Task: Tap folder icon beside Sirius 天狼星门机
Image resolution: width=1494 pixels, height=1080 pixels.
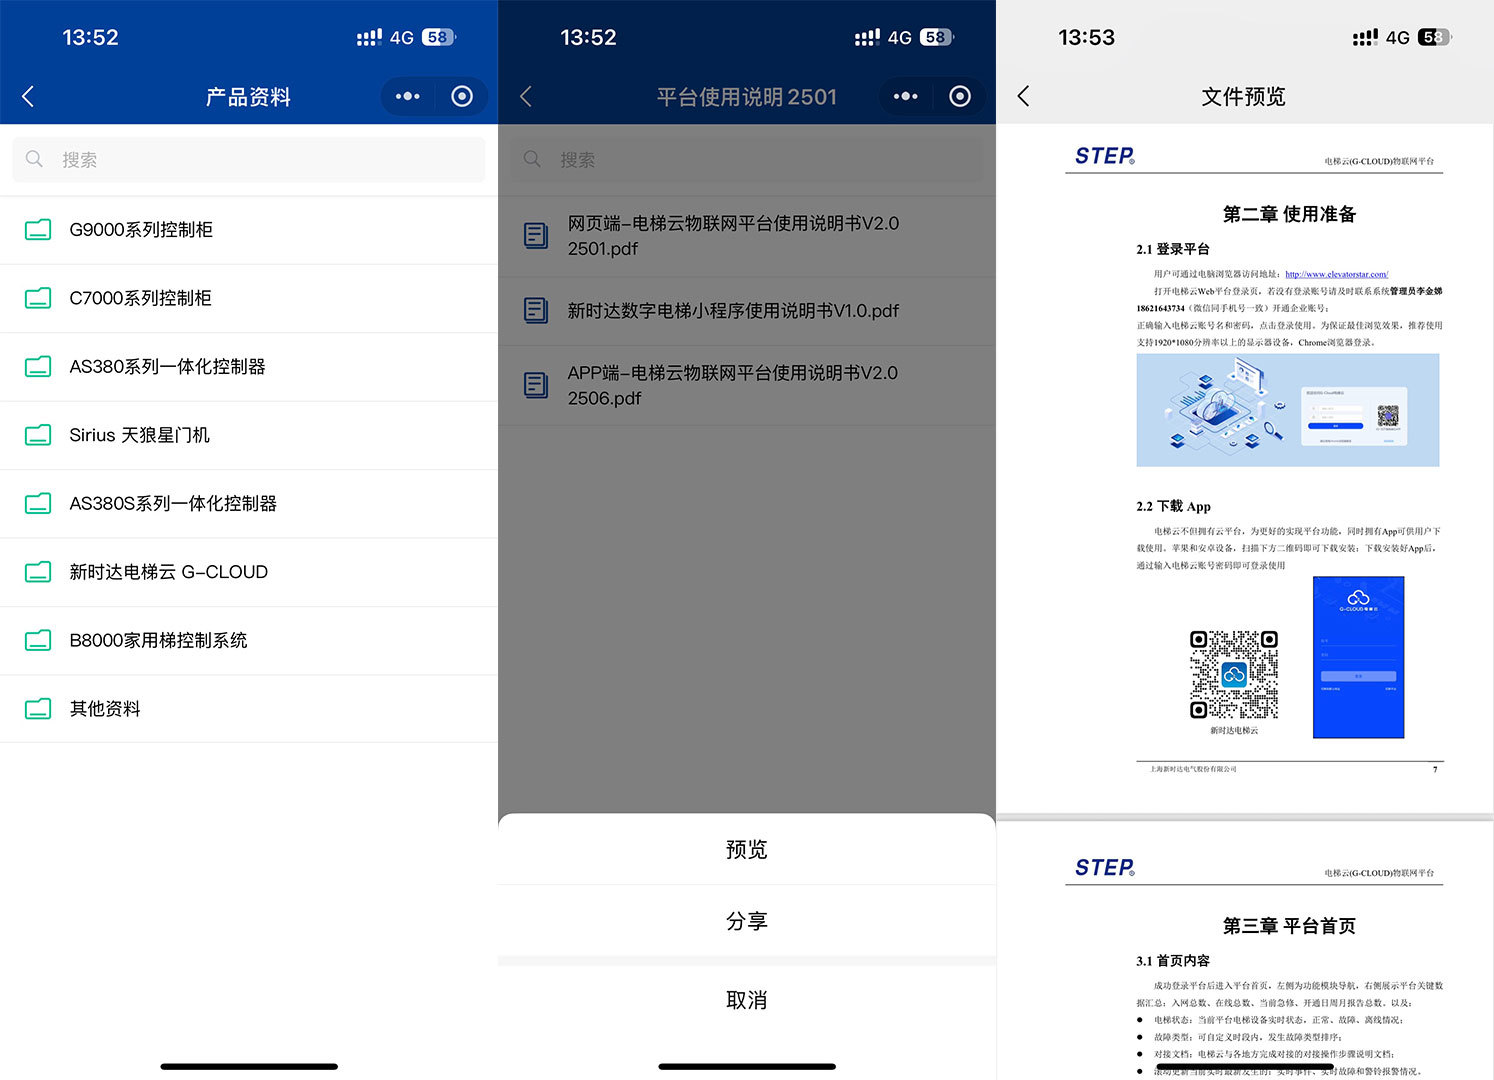Action: pos(38,435)
